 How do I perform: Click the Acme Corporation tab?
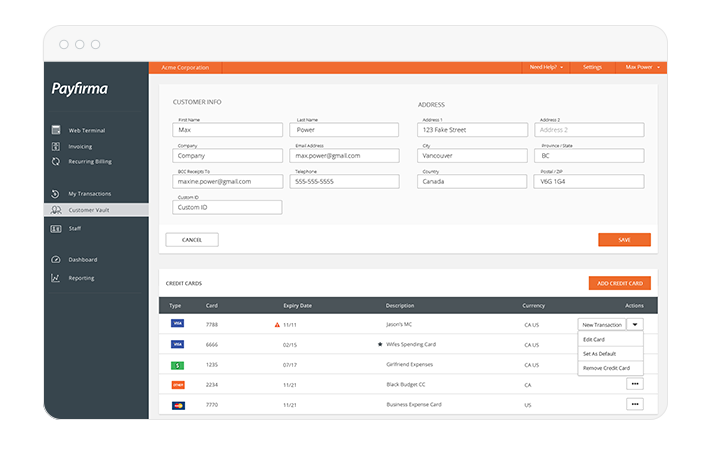[185, 68]
